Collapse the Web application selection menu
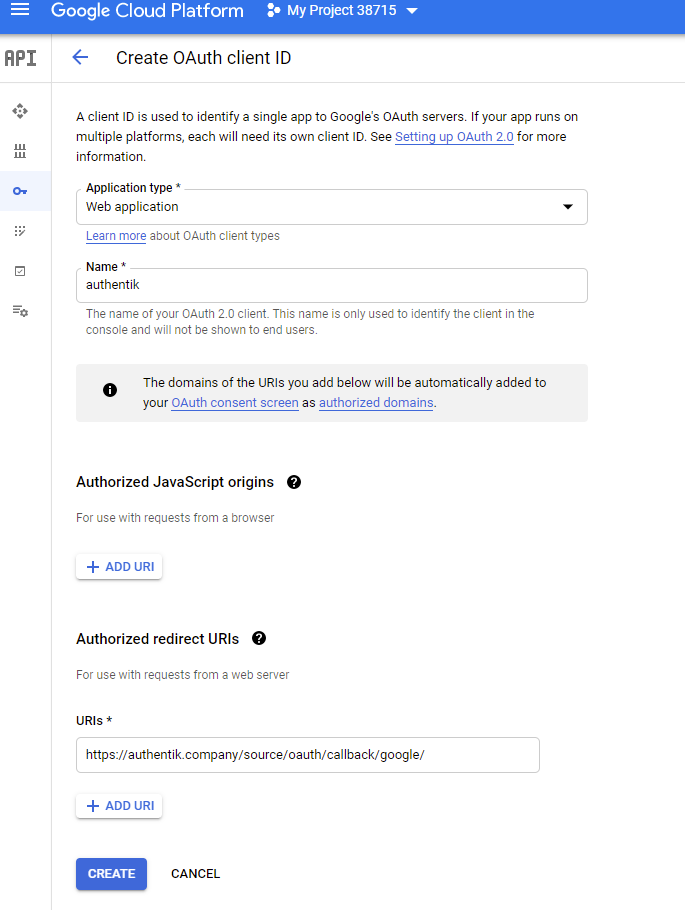Screen dimensions: 685x910 point(568,207)
